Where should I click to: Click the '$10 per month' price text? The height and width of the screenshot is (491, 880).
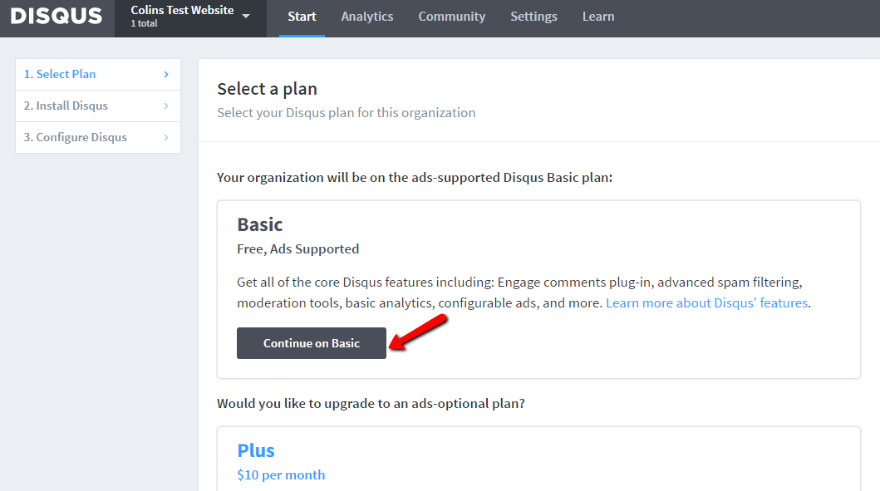pyautogui.click(x=281, y=475)
